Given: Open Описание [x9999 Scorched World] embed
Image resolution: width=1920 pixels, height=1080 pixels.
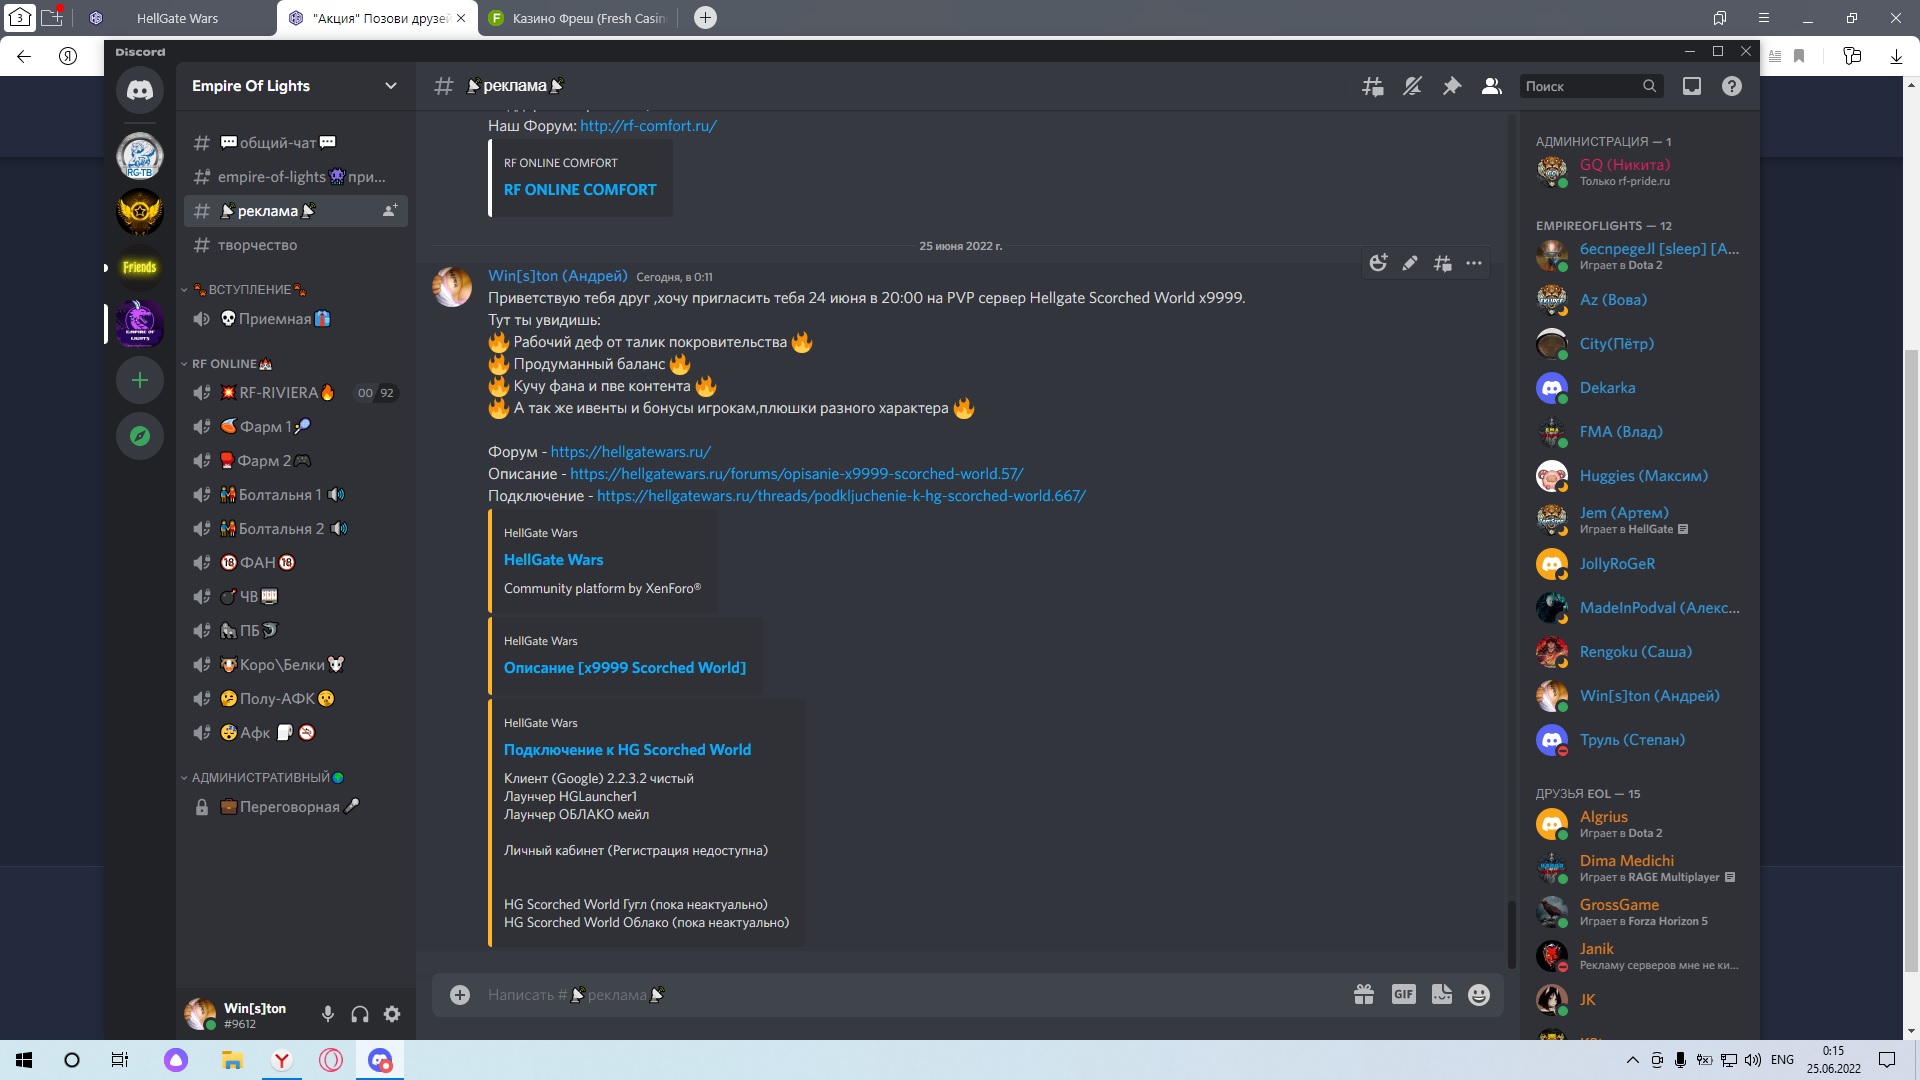Looking at the screenshot, I should pyautogui.click(x=625, y=668).
